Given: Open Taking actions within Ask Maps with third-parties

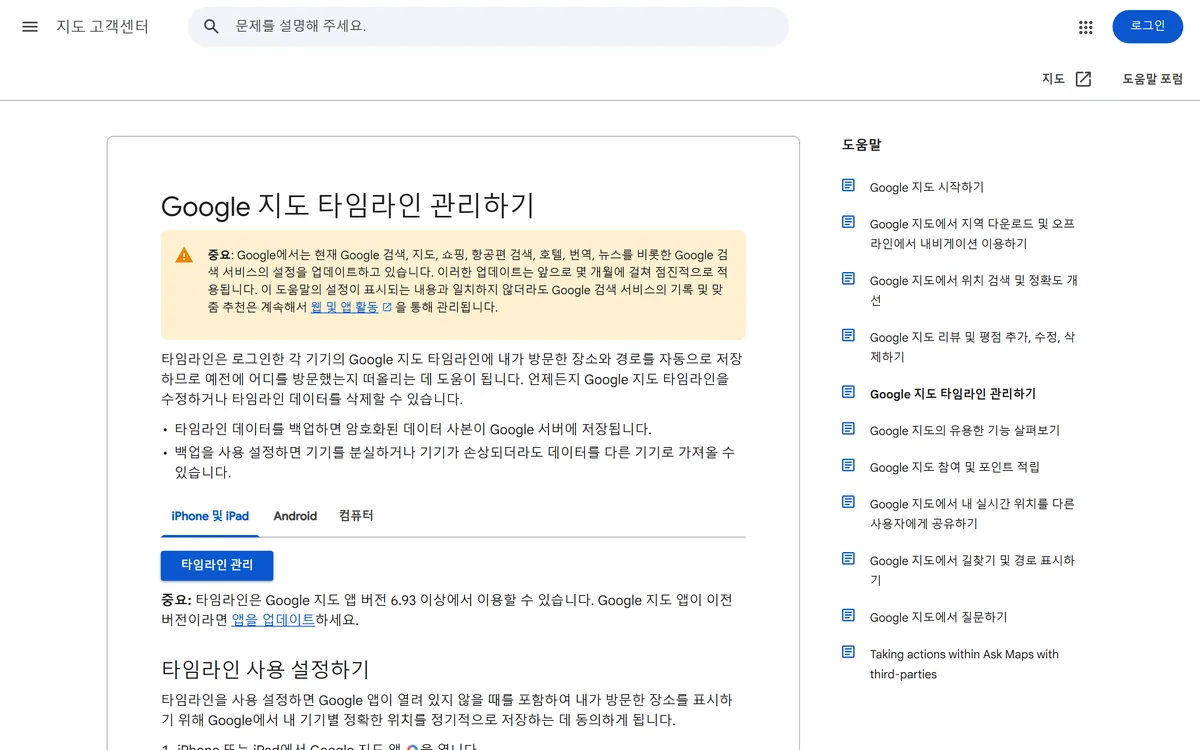Looking at the screenshot, I should point(964,664).
